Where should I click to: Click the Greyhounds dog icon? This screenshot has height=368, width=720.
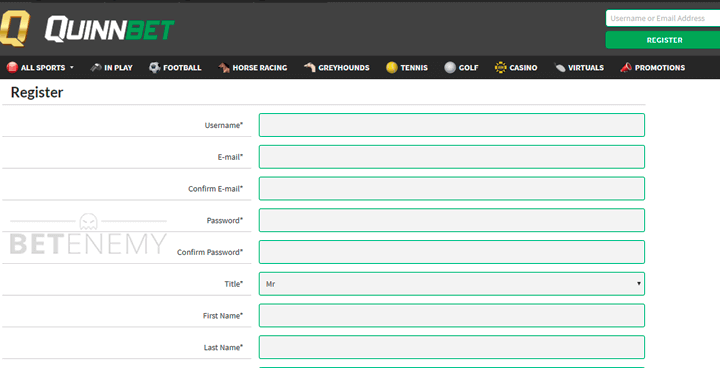coord(309,68)
